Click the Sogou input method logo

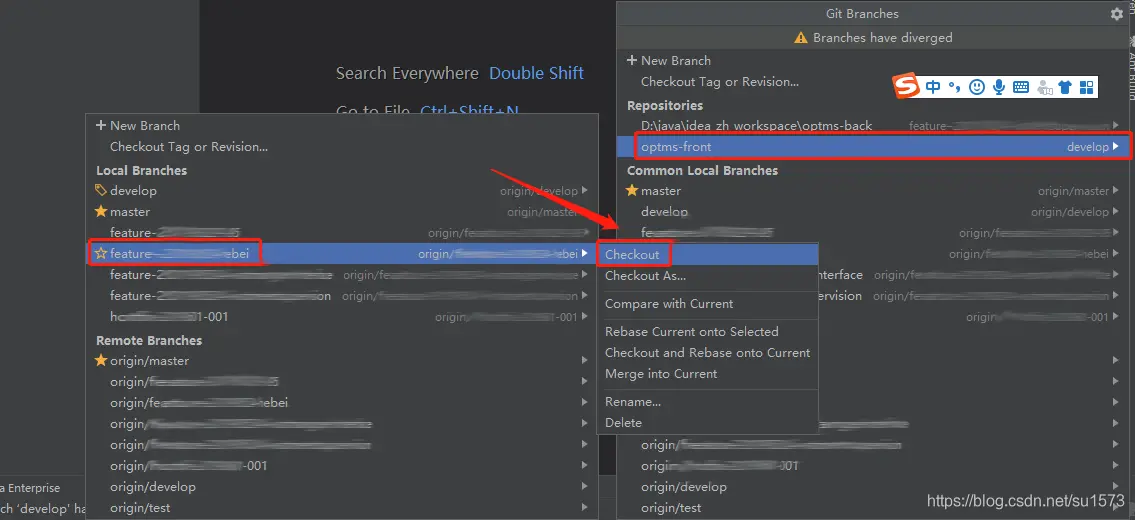pos(906,87)
